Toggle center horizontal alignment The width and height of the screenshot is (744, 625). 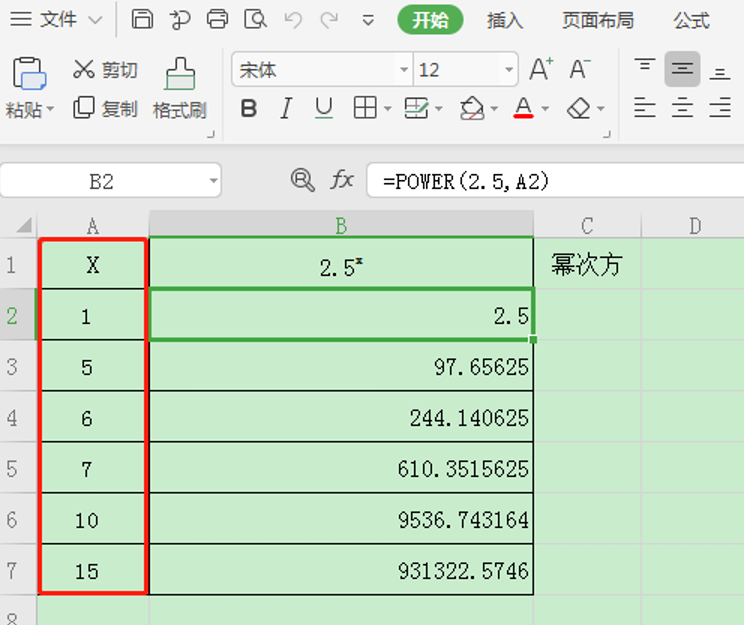pyautogui.click(x=682, y=108)
